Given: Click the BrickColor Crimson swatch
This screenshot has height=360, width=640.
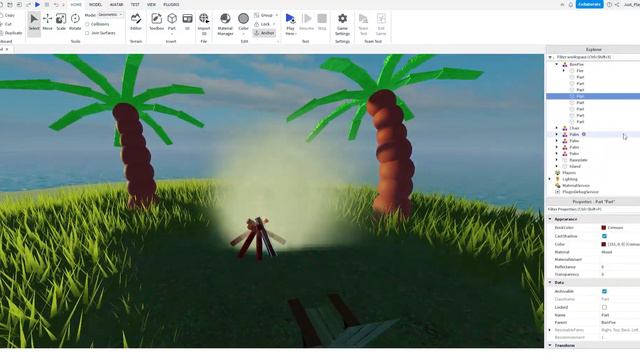Looking at the screenshot, I should [604, 228].
